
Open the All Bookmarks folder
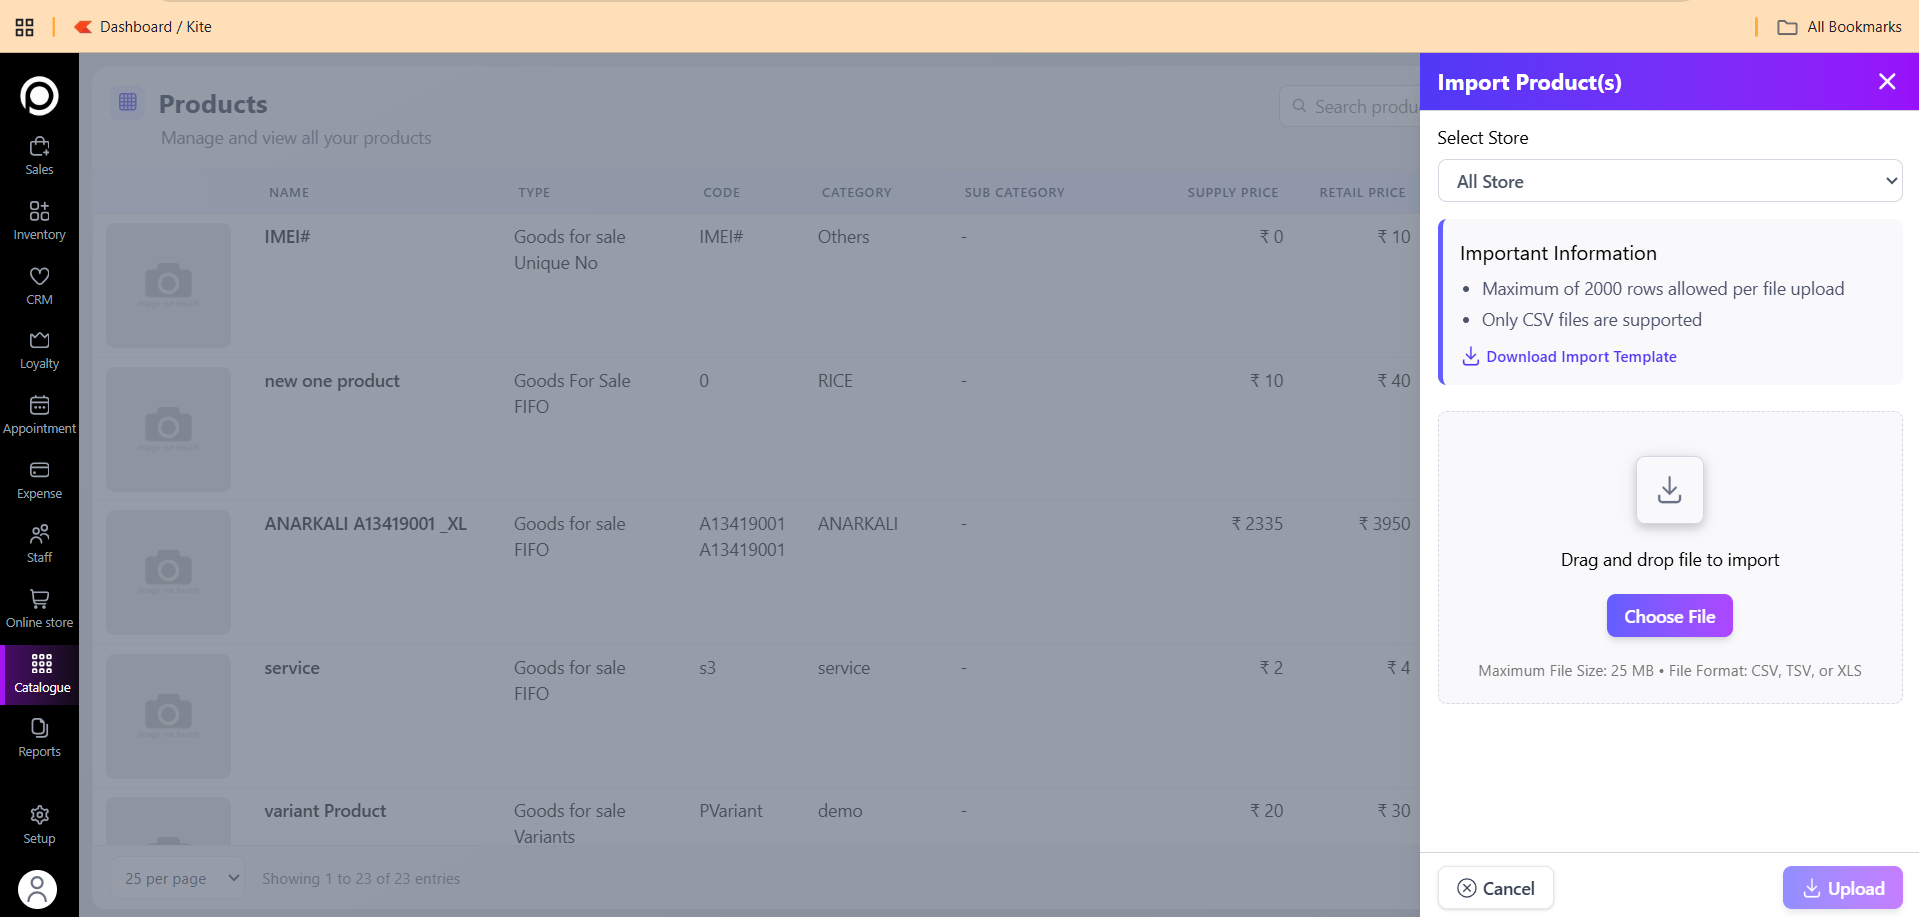tap(1840, 27)
